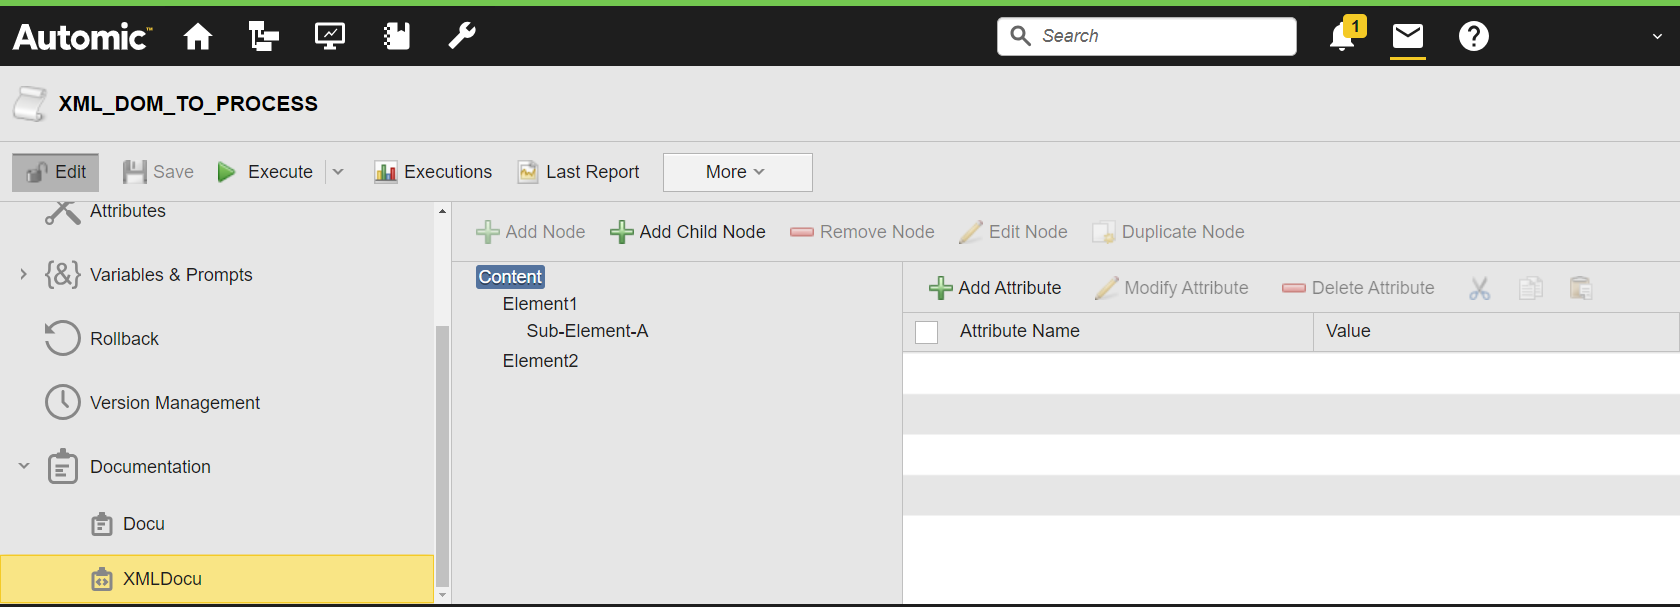Select the Process Assembly icon in top navigation

coord(263,36)
